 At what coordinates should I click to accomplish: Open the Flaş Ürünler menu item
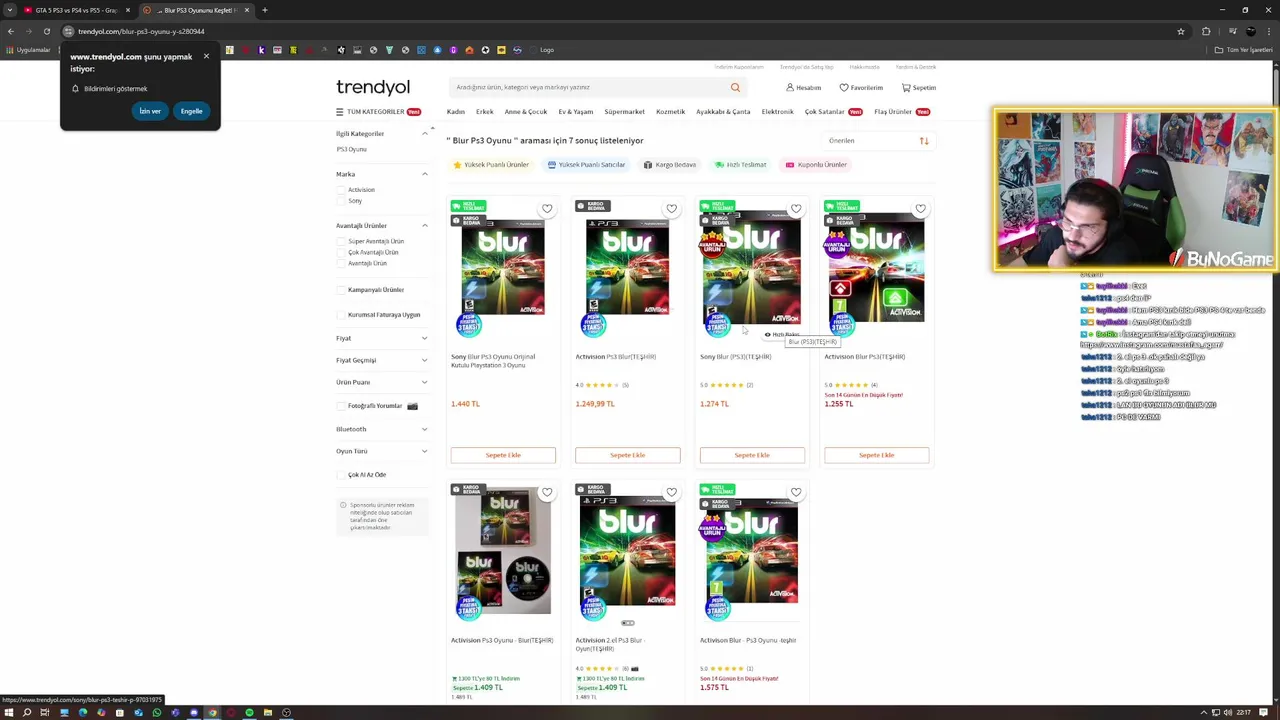[x=893, y=112]
